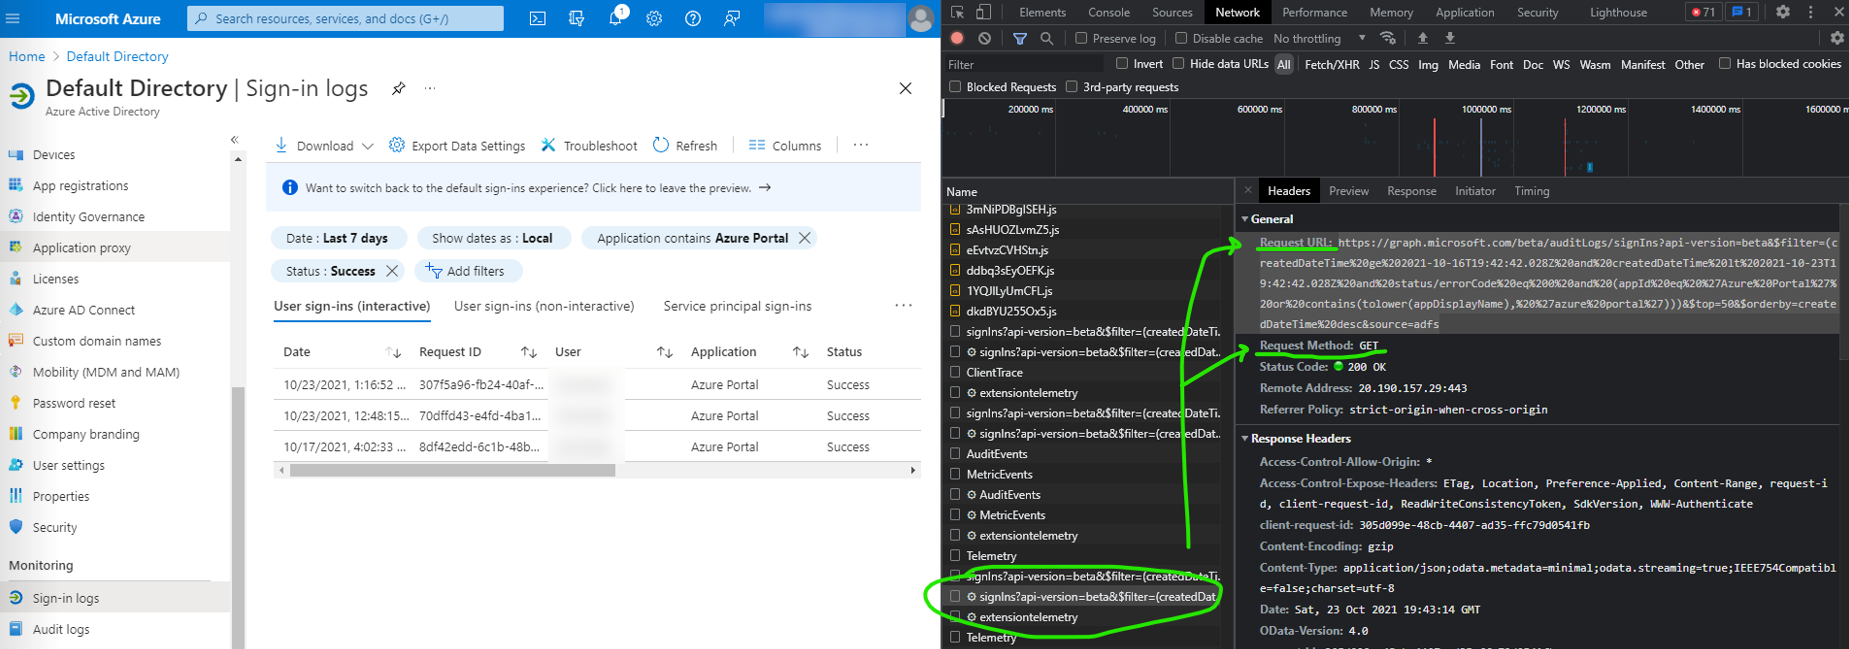Open Directories and subscriptions filter icon
1849x649 pixels.
576,19
